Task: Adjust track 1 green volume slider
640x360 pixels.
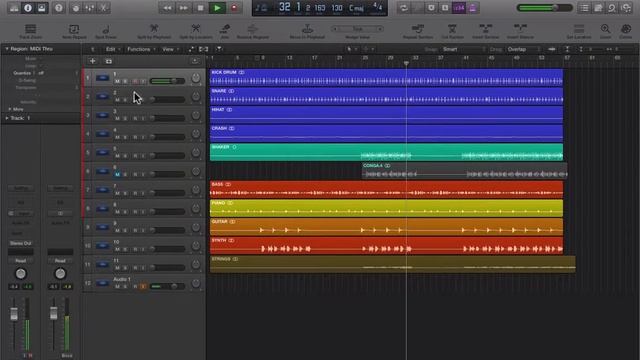Action: (x=167, y=81)
